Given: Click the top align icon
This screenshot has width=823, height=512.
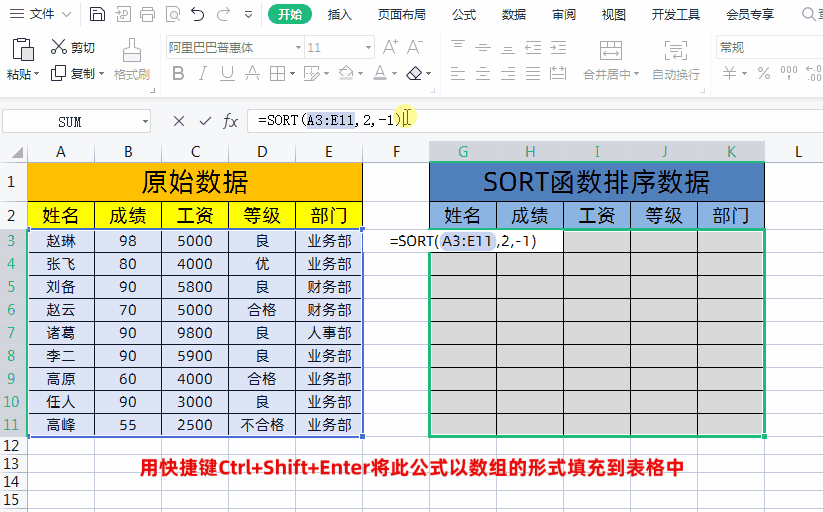Looking at the screenshot, I should pos(458,47).
